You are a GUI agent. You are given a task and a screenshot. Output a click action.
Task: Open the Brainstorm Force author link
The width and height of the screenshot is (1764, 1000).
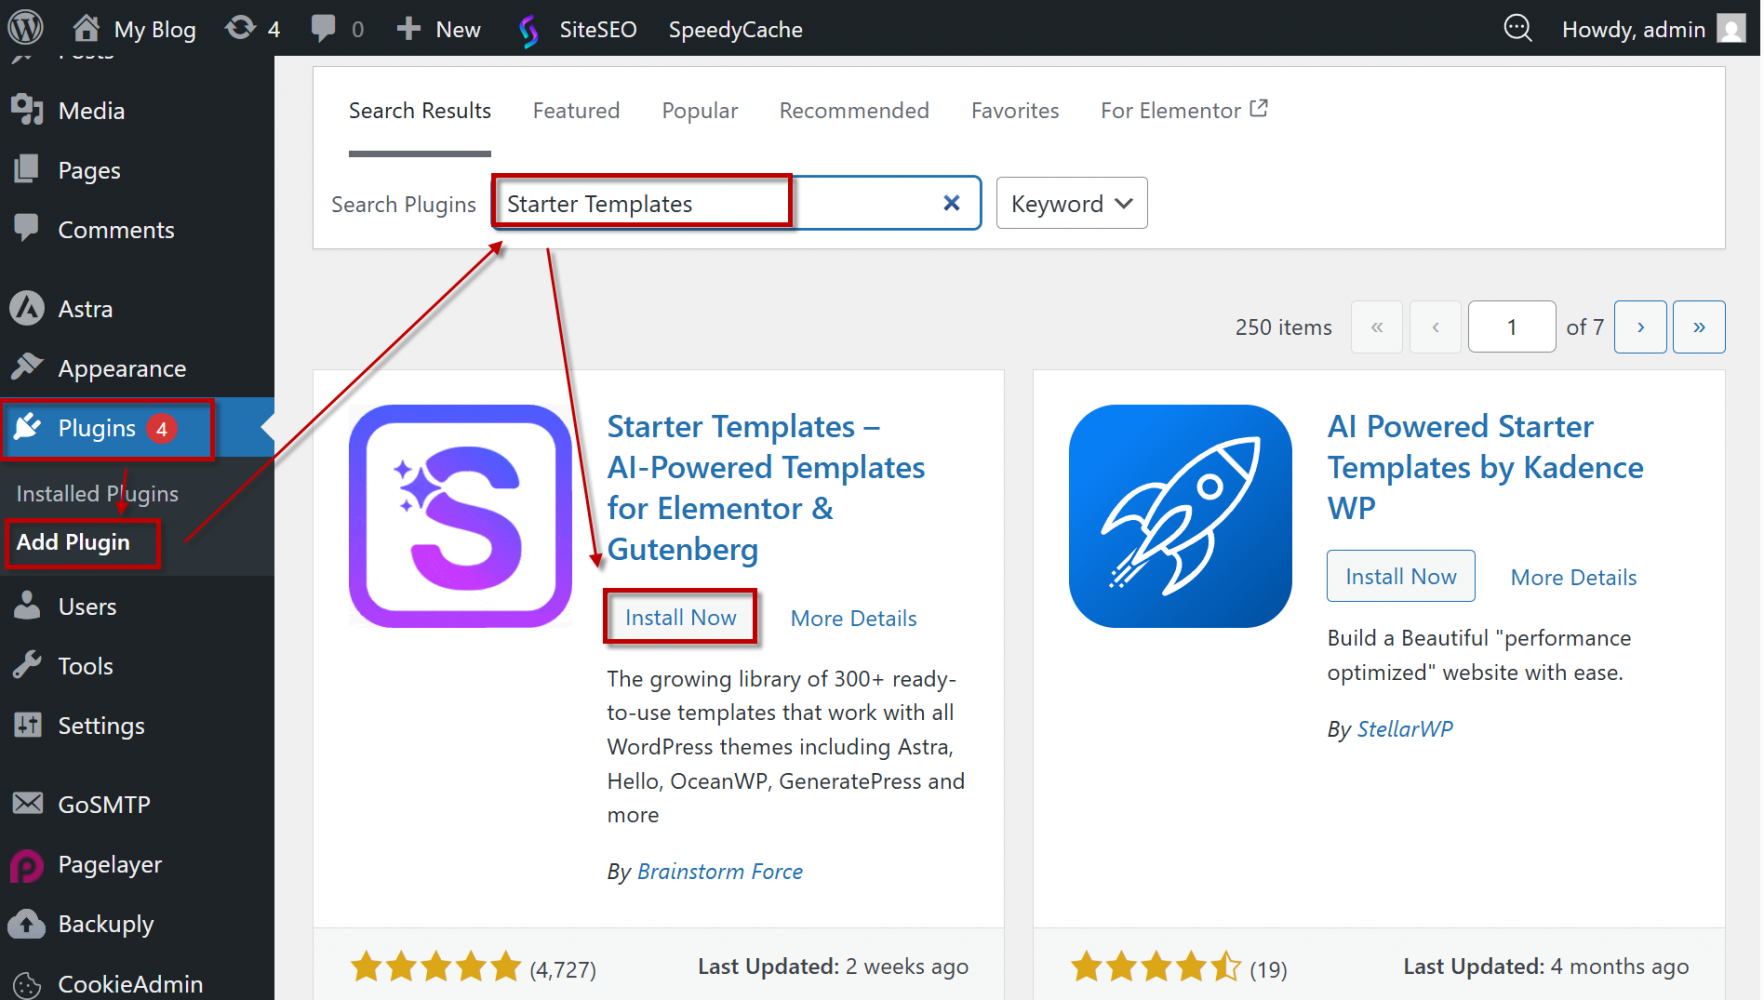(719, 872)
